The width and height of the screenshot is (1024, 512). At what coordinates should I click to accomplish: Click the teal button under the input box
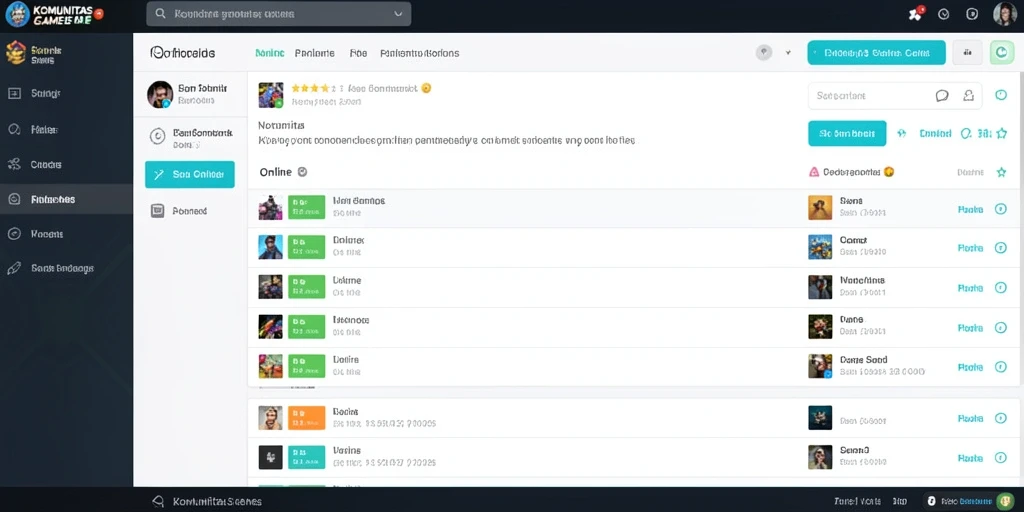pyautogui.click(x=847, y=133)
